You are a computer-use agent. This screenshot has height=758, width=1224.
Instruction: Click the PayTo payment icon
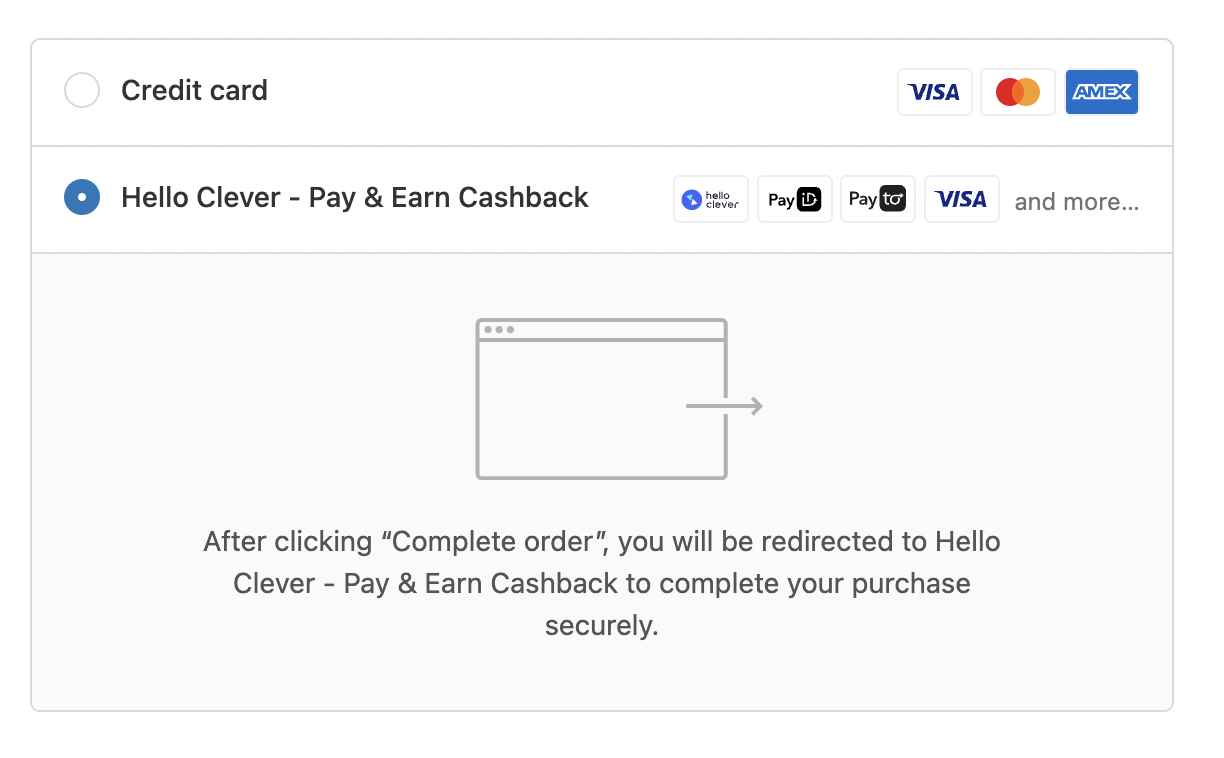click(877, 199)
